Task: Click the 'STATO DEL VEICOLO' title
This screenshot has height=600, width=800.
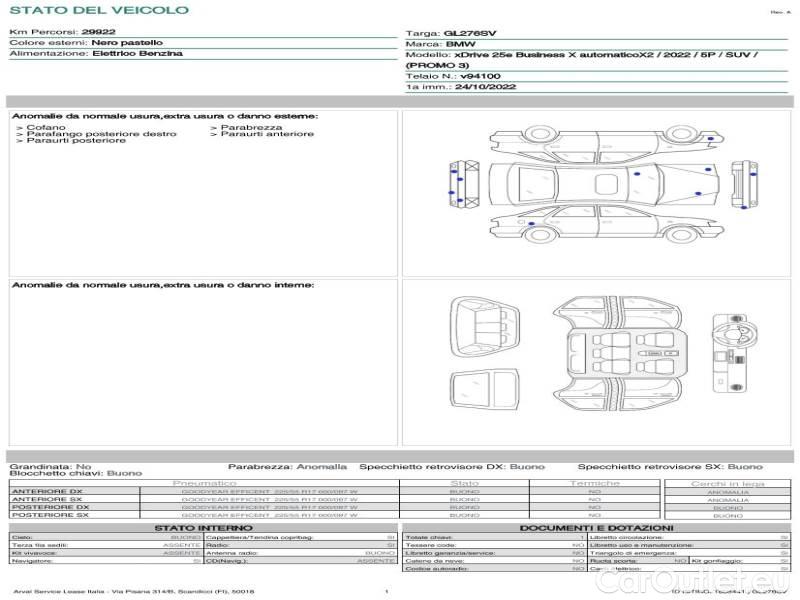Action: tap(99, 10)
